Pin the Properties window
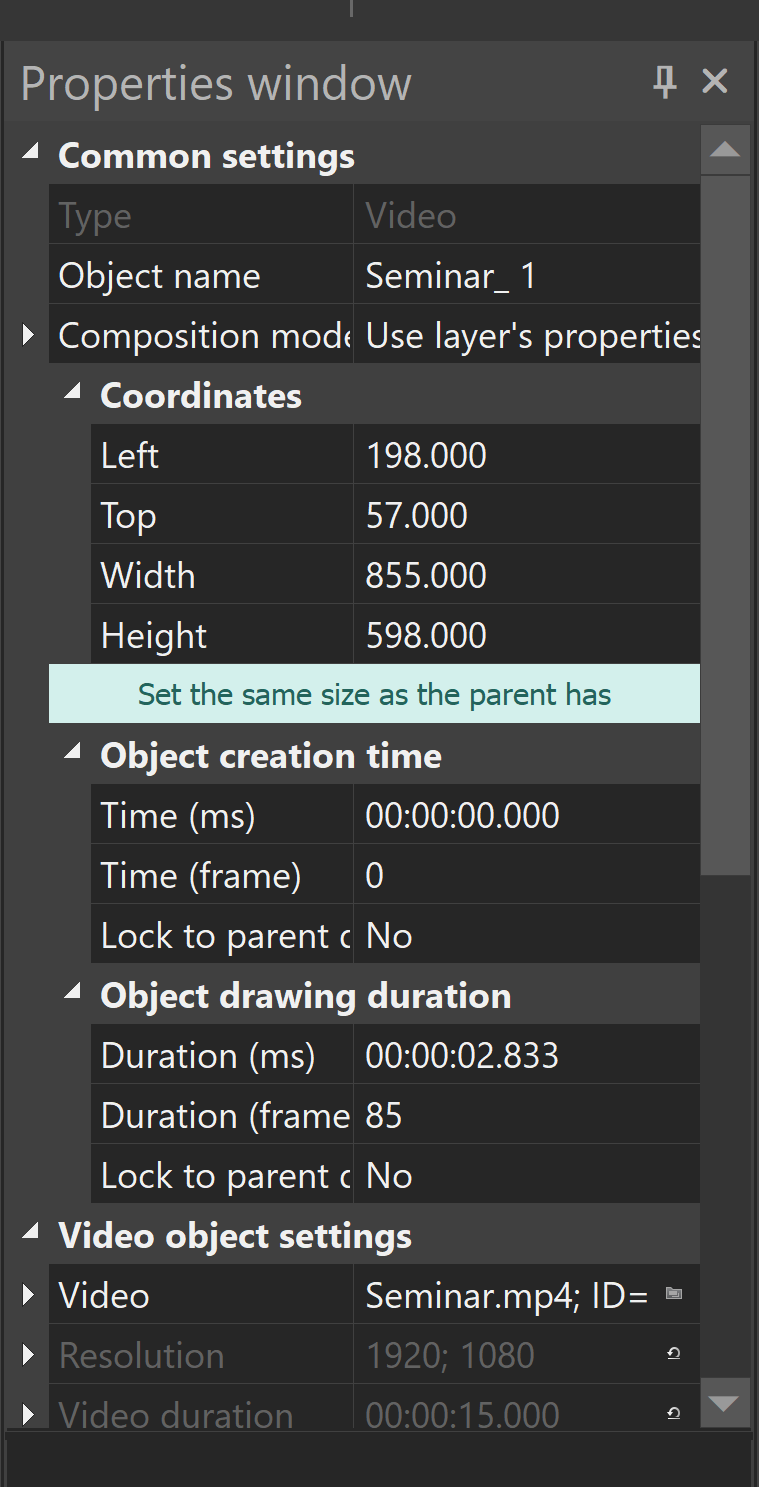 (x=665, y=82)
